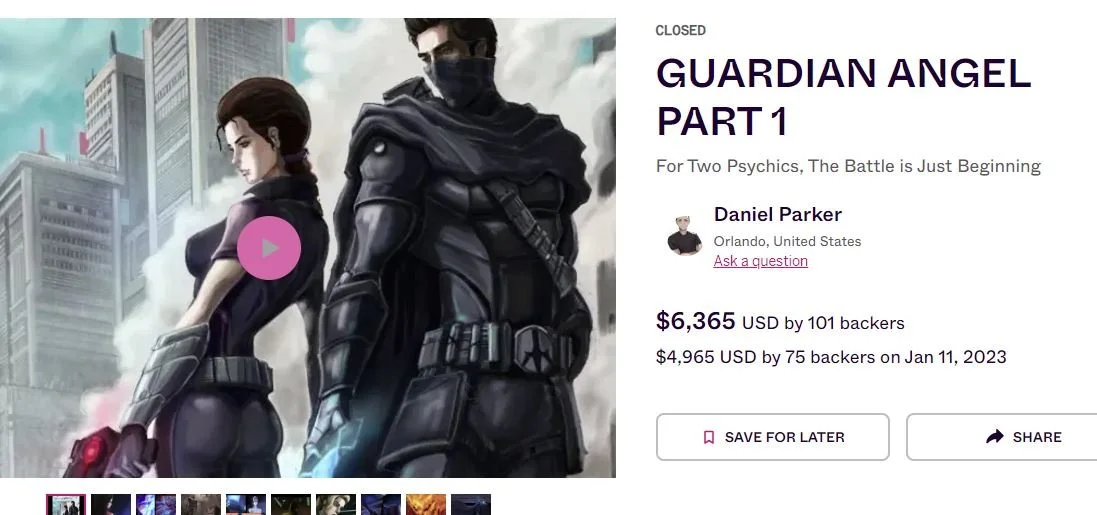Select the third purple-blue gallery thumbnail

[x=155, y=505]
